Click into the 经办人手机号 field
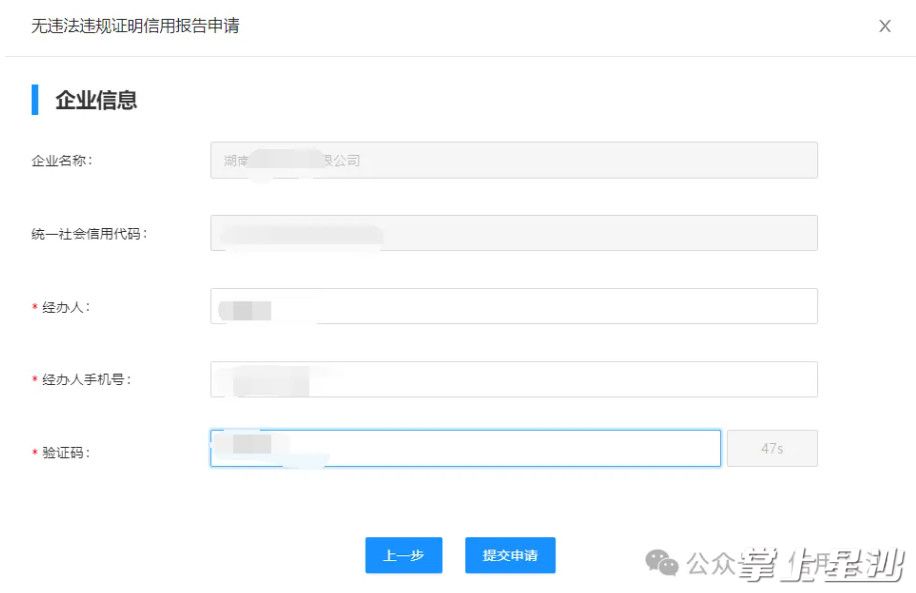 pos(513,380)
